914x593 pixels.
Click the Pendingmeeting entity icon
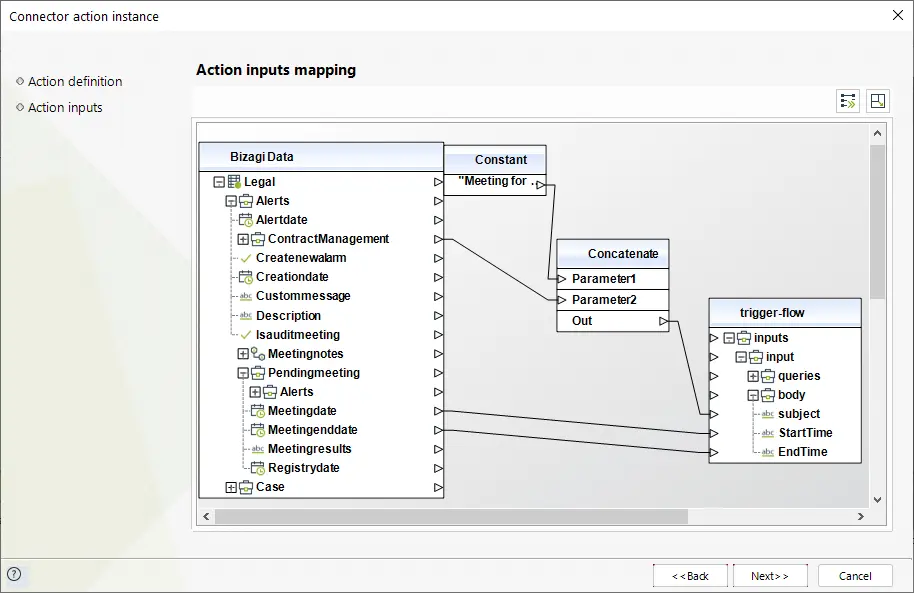click(258, 373)
